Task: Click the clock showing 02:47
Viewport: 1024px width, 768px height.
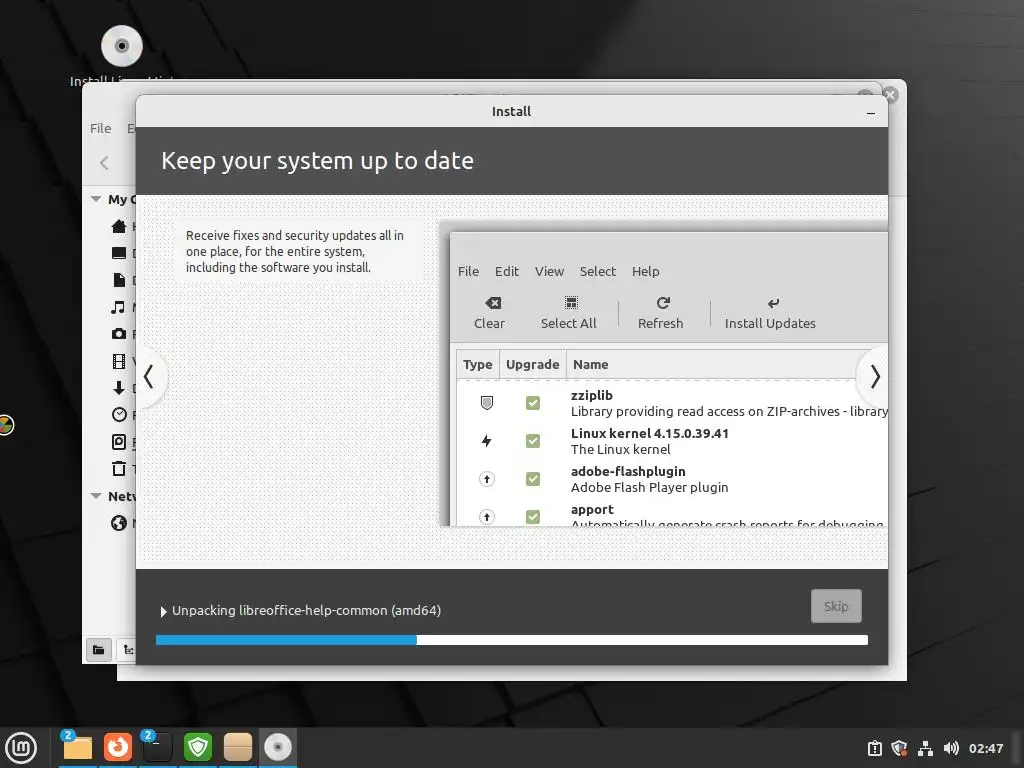Action: 986,748
